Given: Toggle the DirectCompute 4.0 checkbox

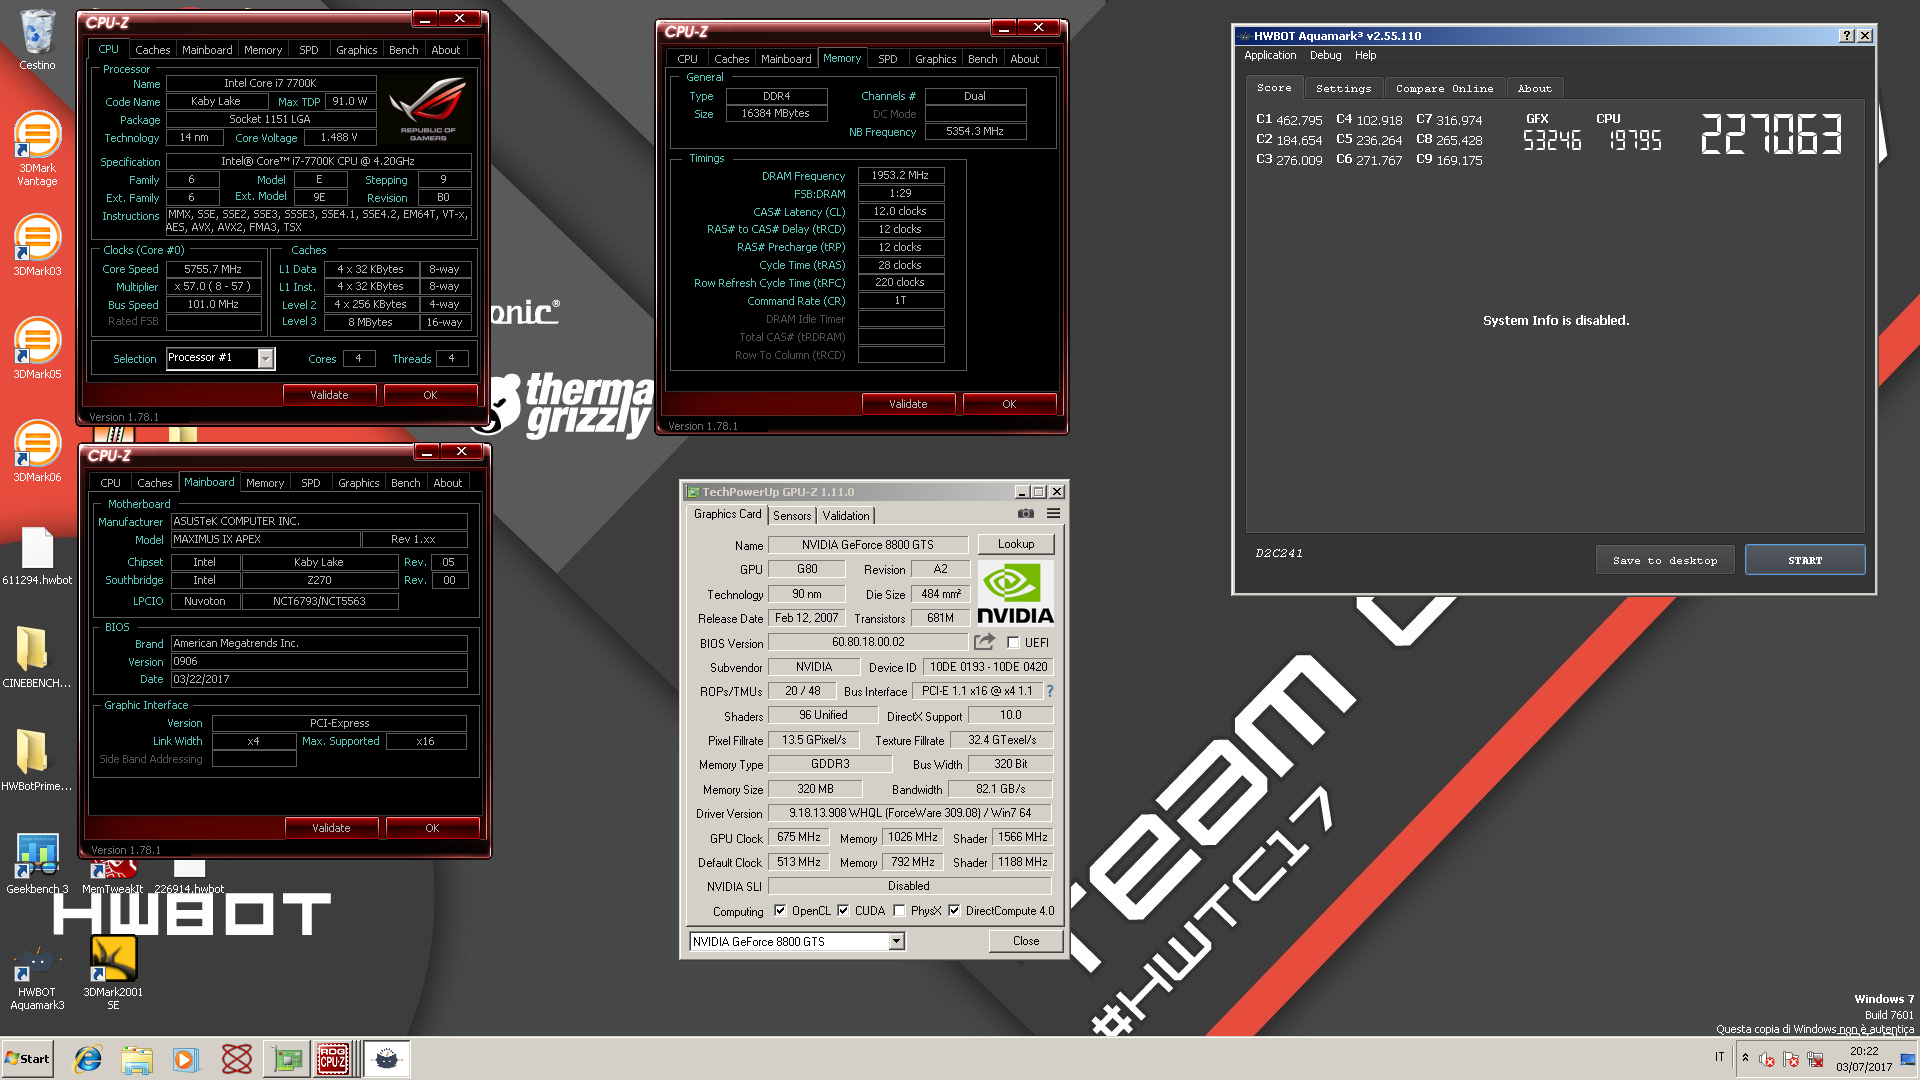Looking at the screenshot, I should click(x=954, y=911).
